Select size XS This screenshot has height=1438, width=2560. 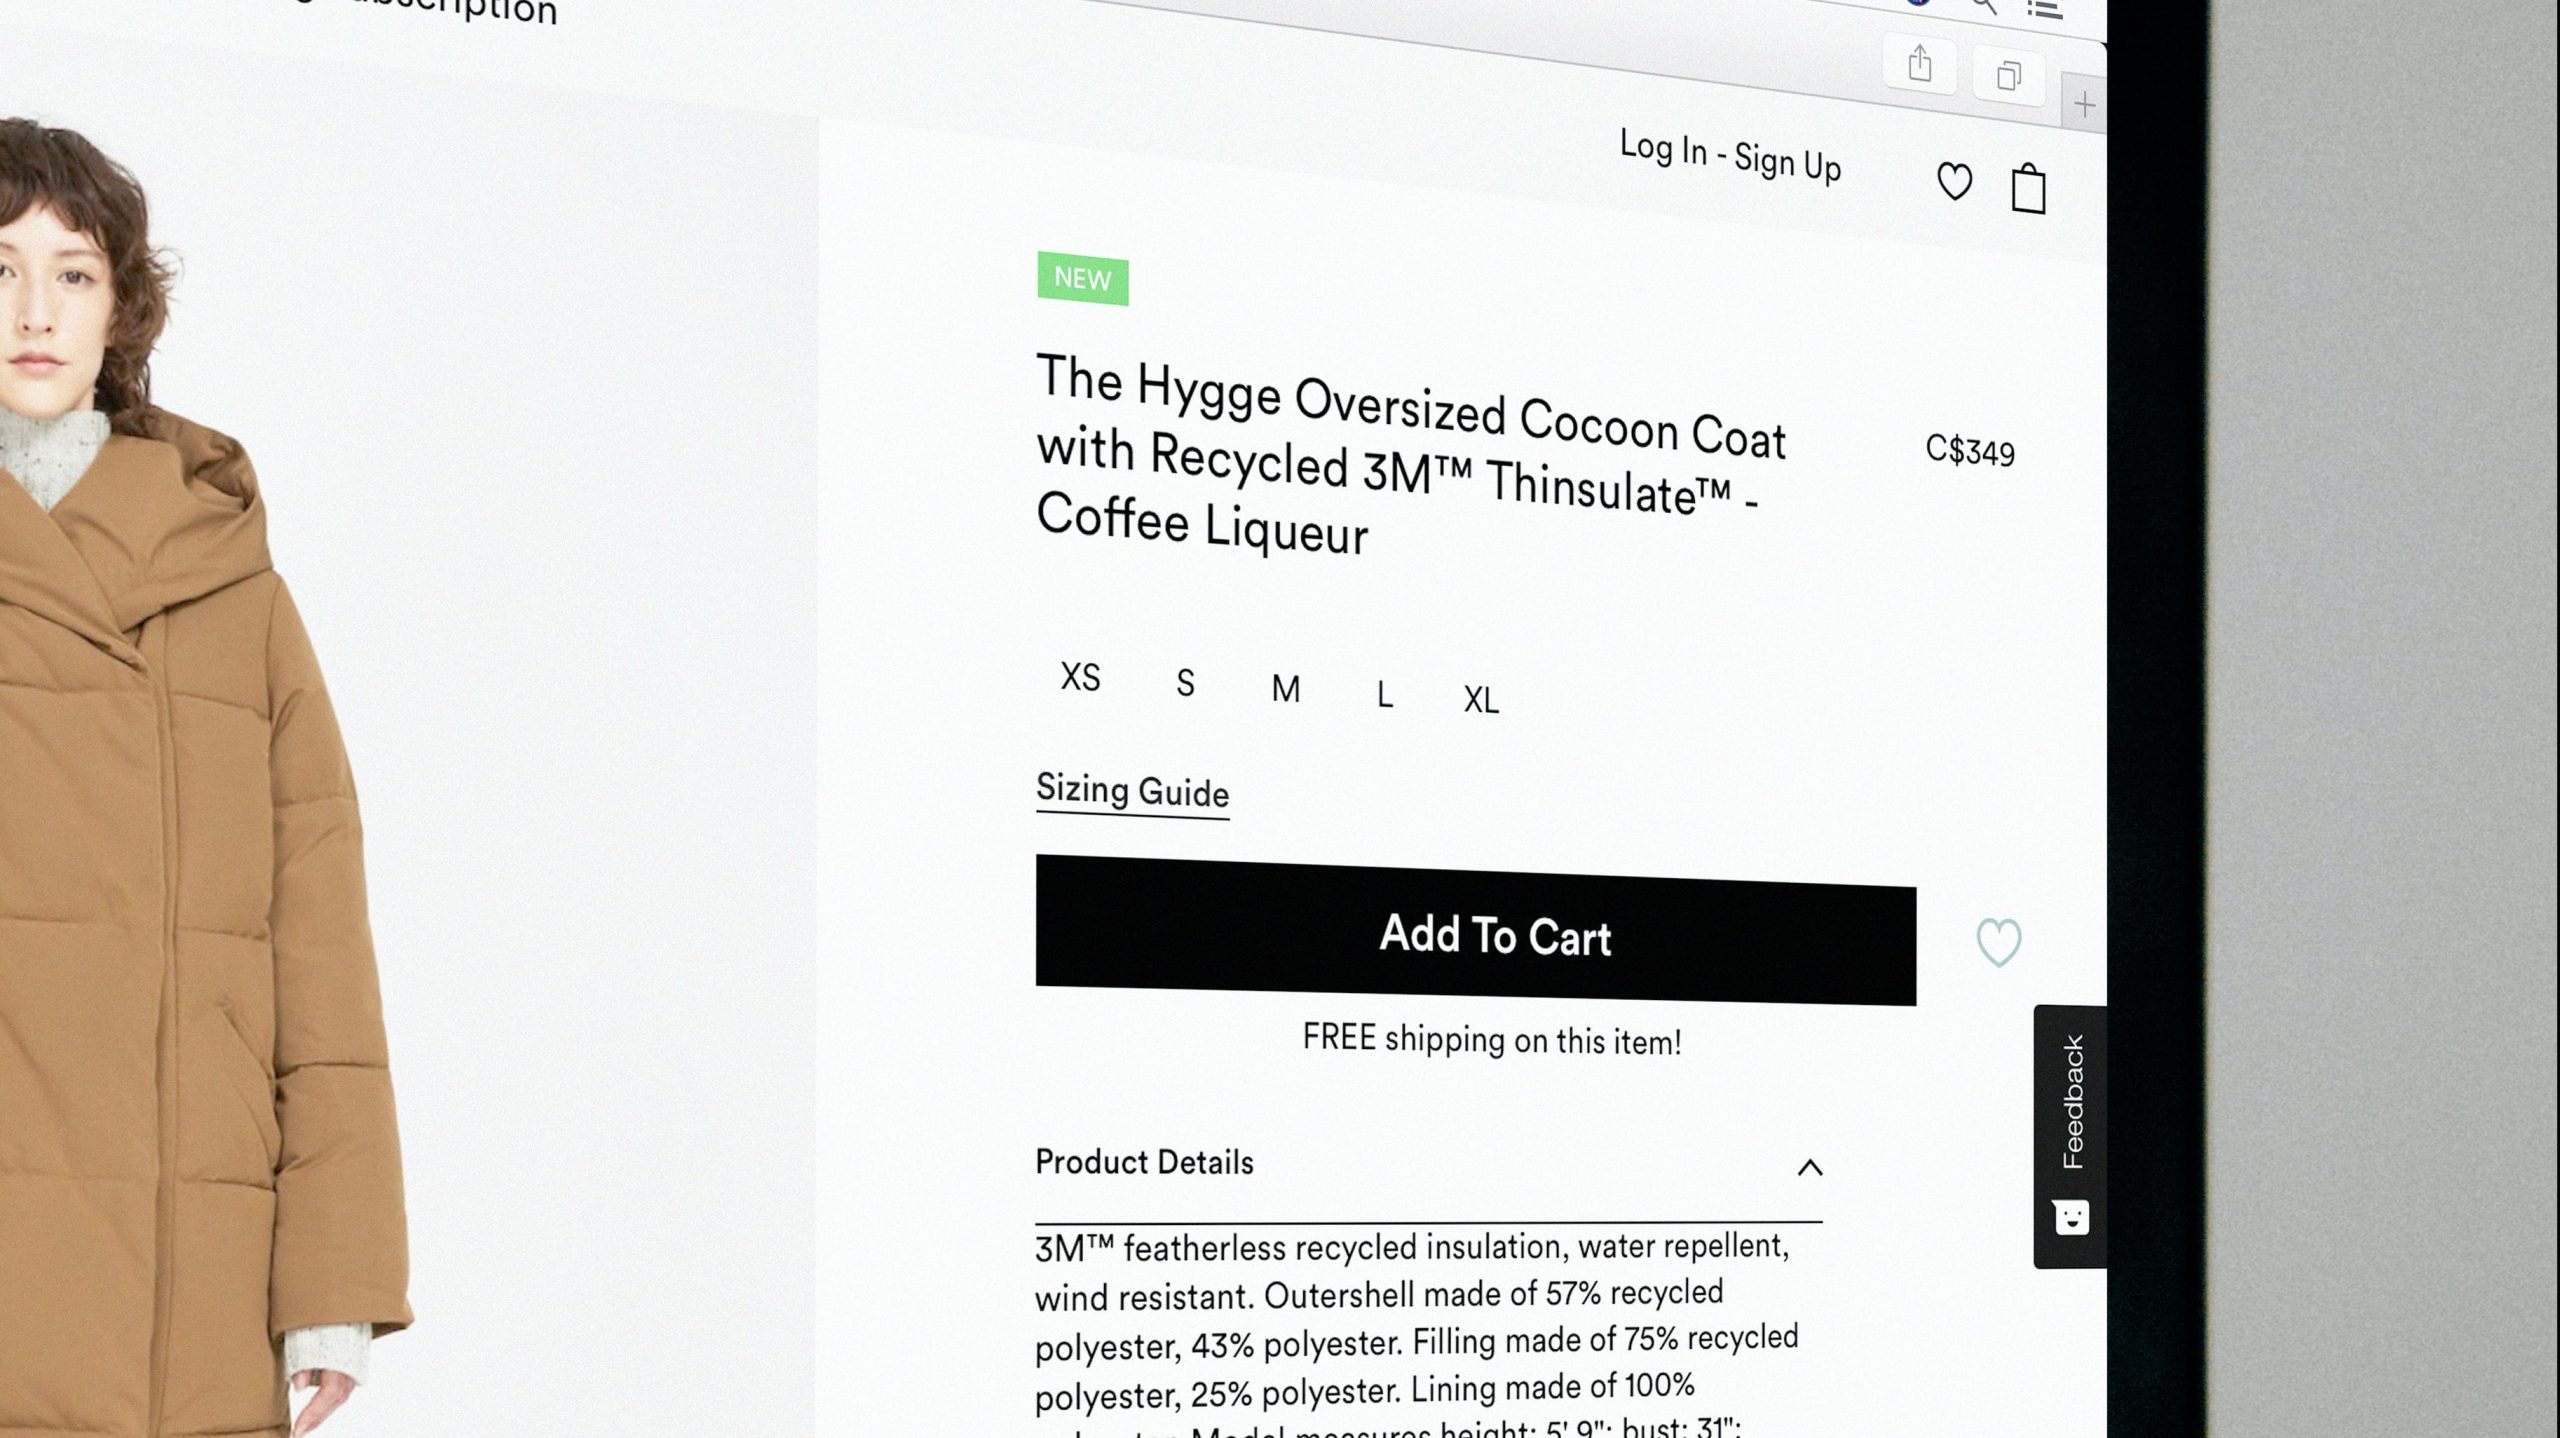point(1080,677)
